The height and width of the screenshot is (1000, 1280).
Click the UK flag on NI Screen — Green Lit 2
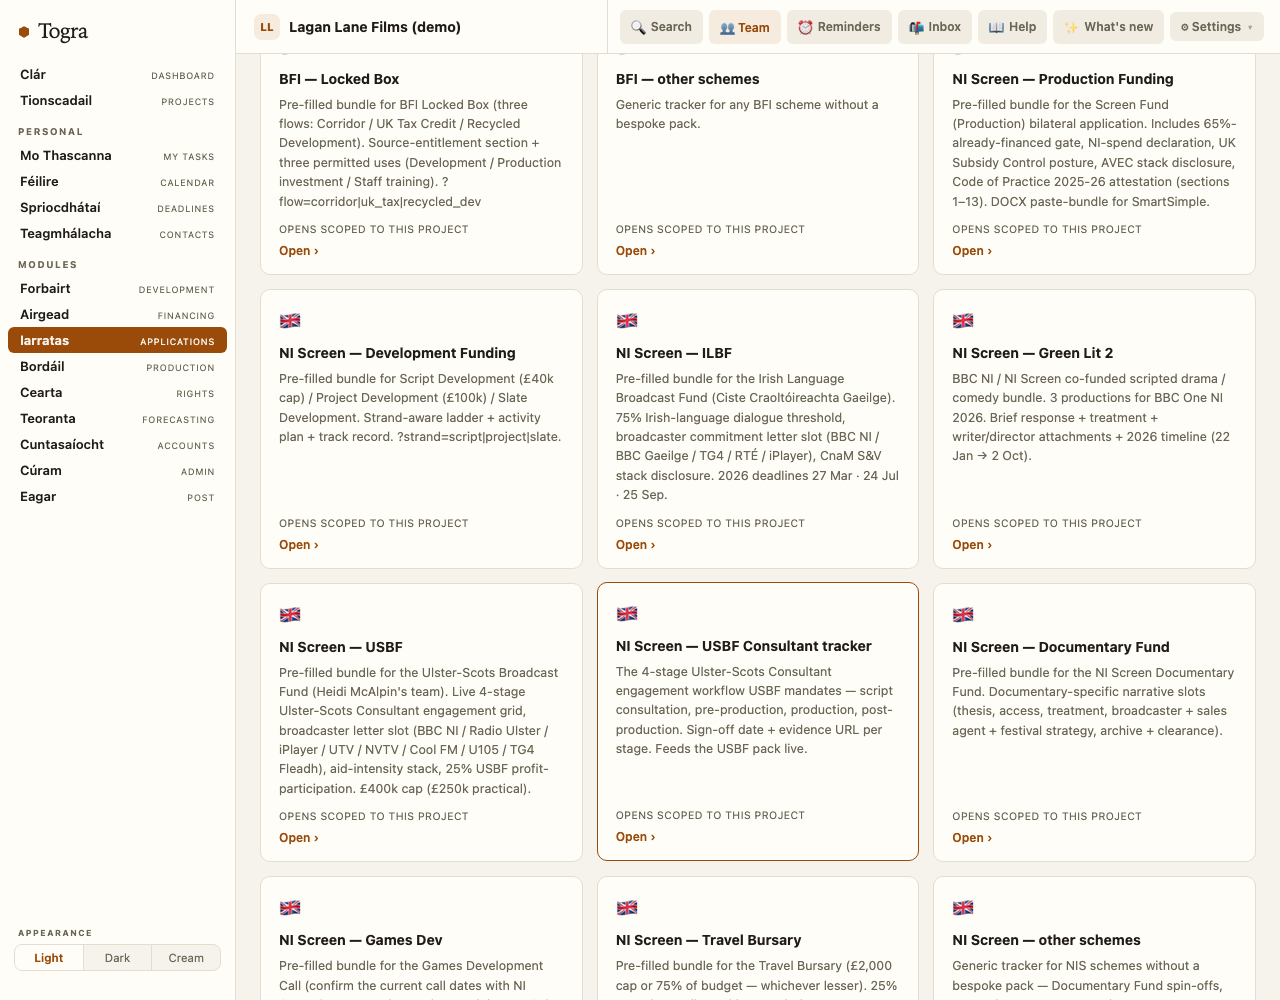point(963,321)
